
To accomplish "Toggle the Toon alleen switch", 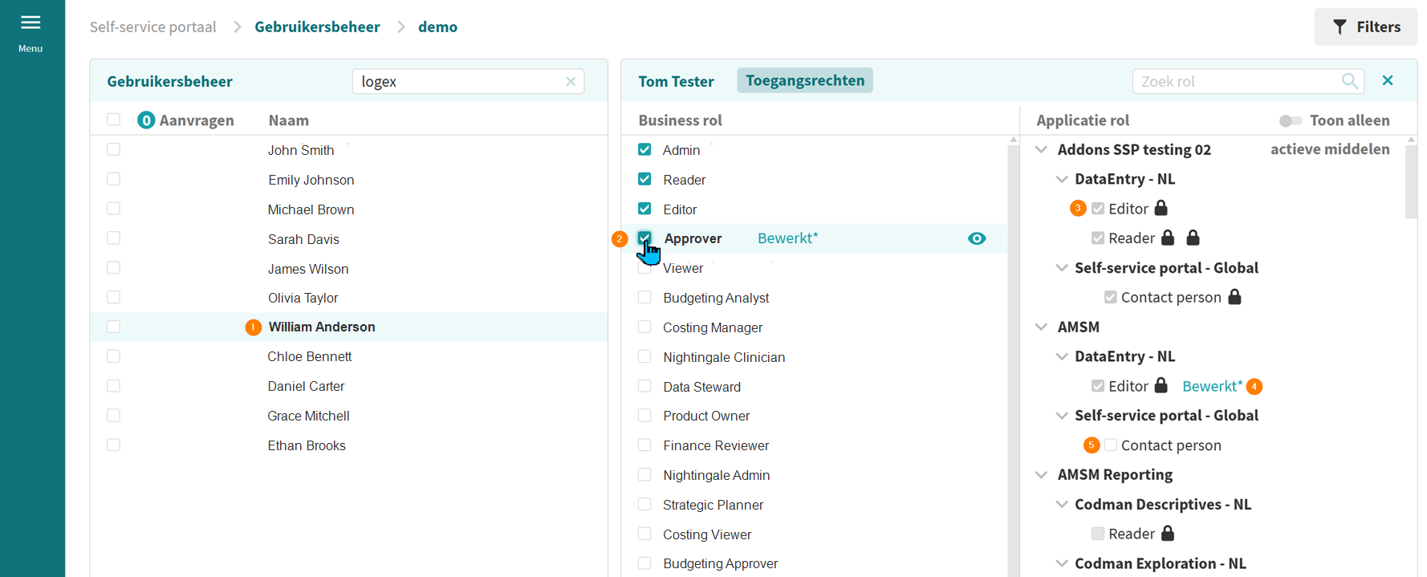I will [1290, 121].
